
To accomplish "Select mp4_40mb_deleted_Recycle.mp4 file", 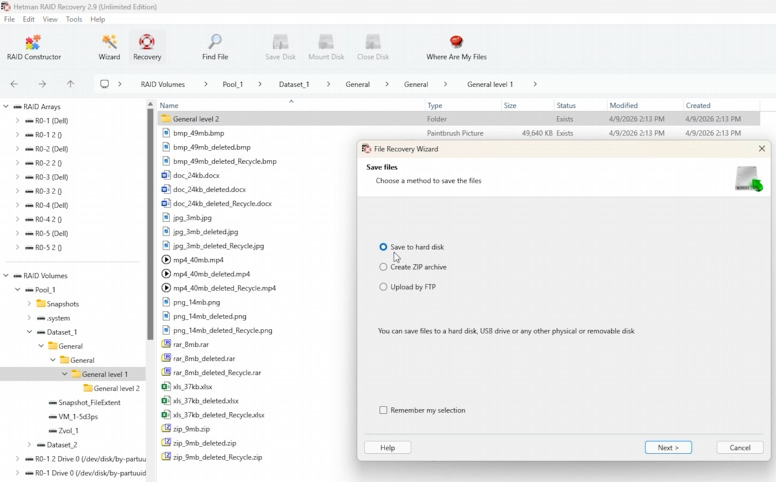I will tap(224, 288).
